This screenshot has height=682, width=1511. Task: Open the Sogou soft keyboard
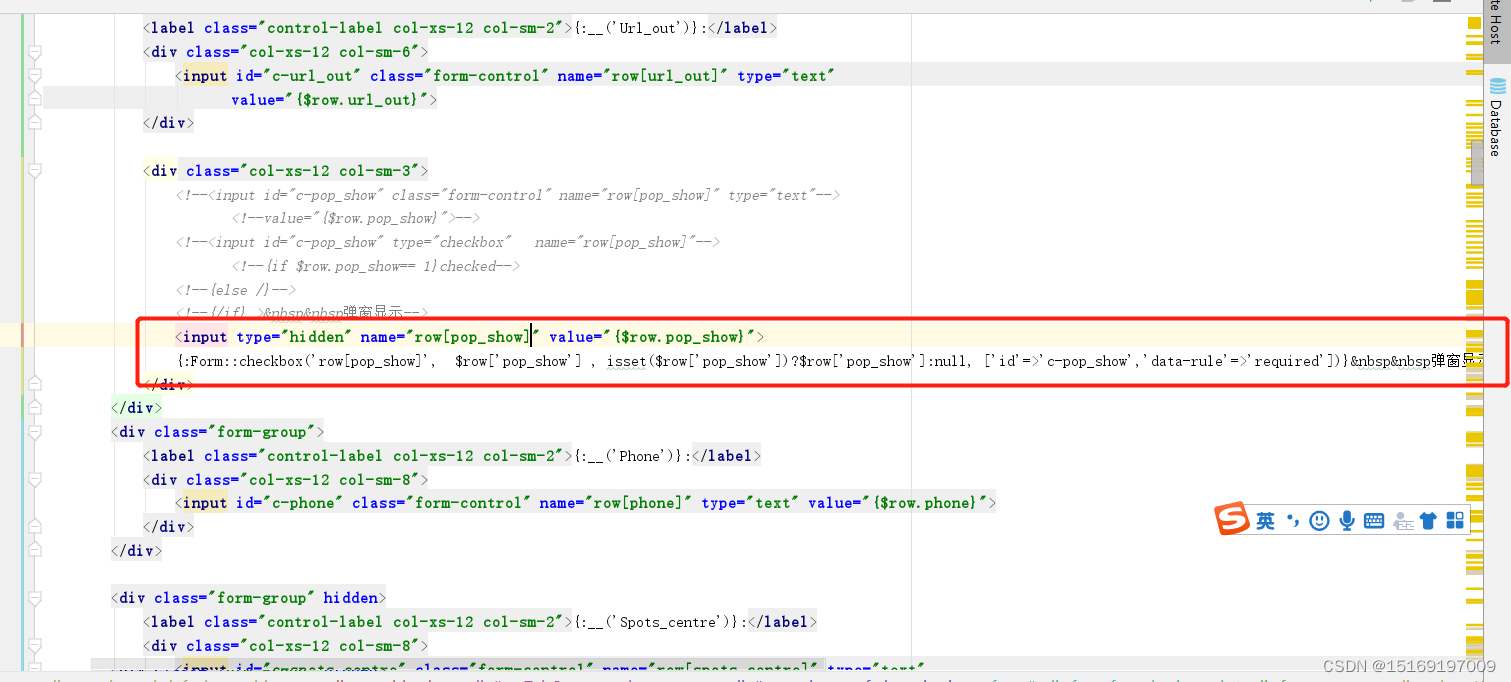(1374, 521)
